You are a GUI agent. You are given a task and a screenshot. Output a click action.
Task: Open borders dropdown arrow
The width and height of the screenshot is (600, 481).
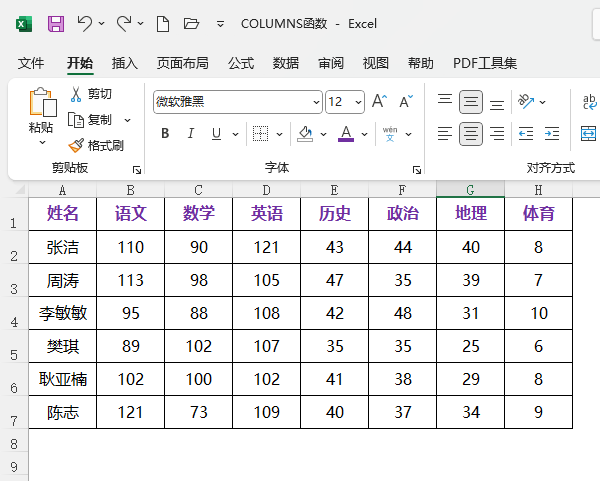click(279, 134)
